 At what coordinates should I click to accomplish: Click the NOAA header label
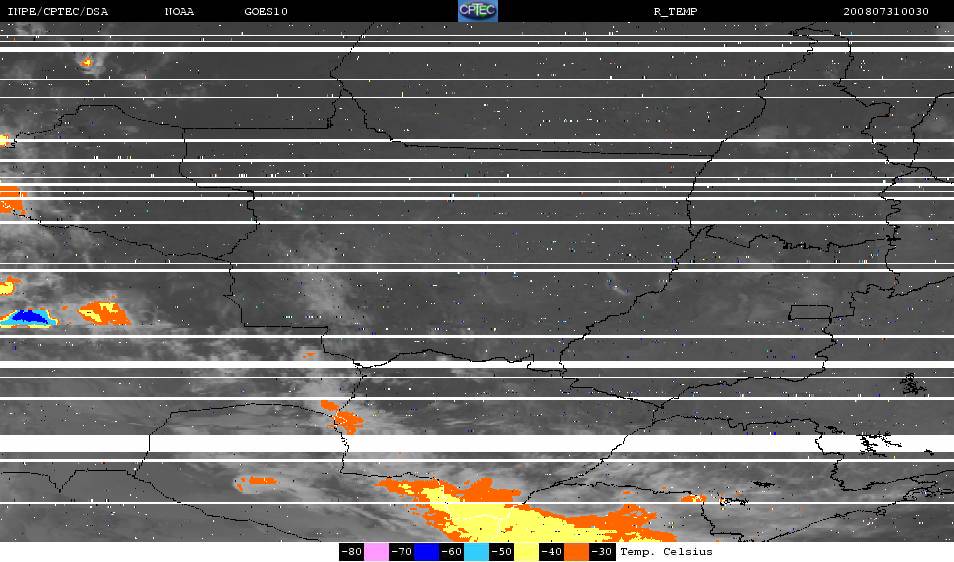(179, 12)
